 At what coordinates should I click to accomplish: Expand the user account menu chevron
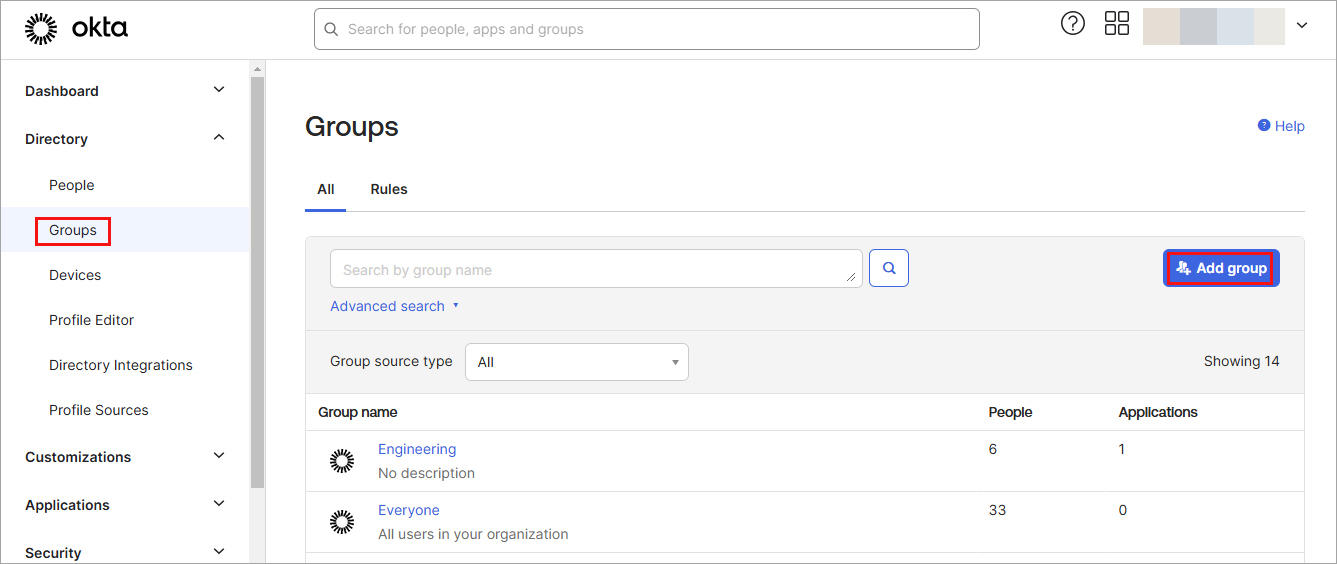(x=1301, y=26)
